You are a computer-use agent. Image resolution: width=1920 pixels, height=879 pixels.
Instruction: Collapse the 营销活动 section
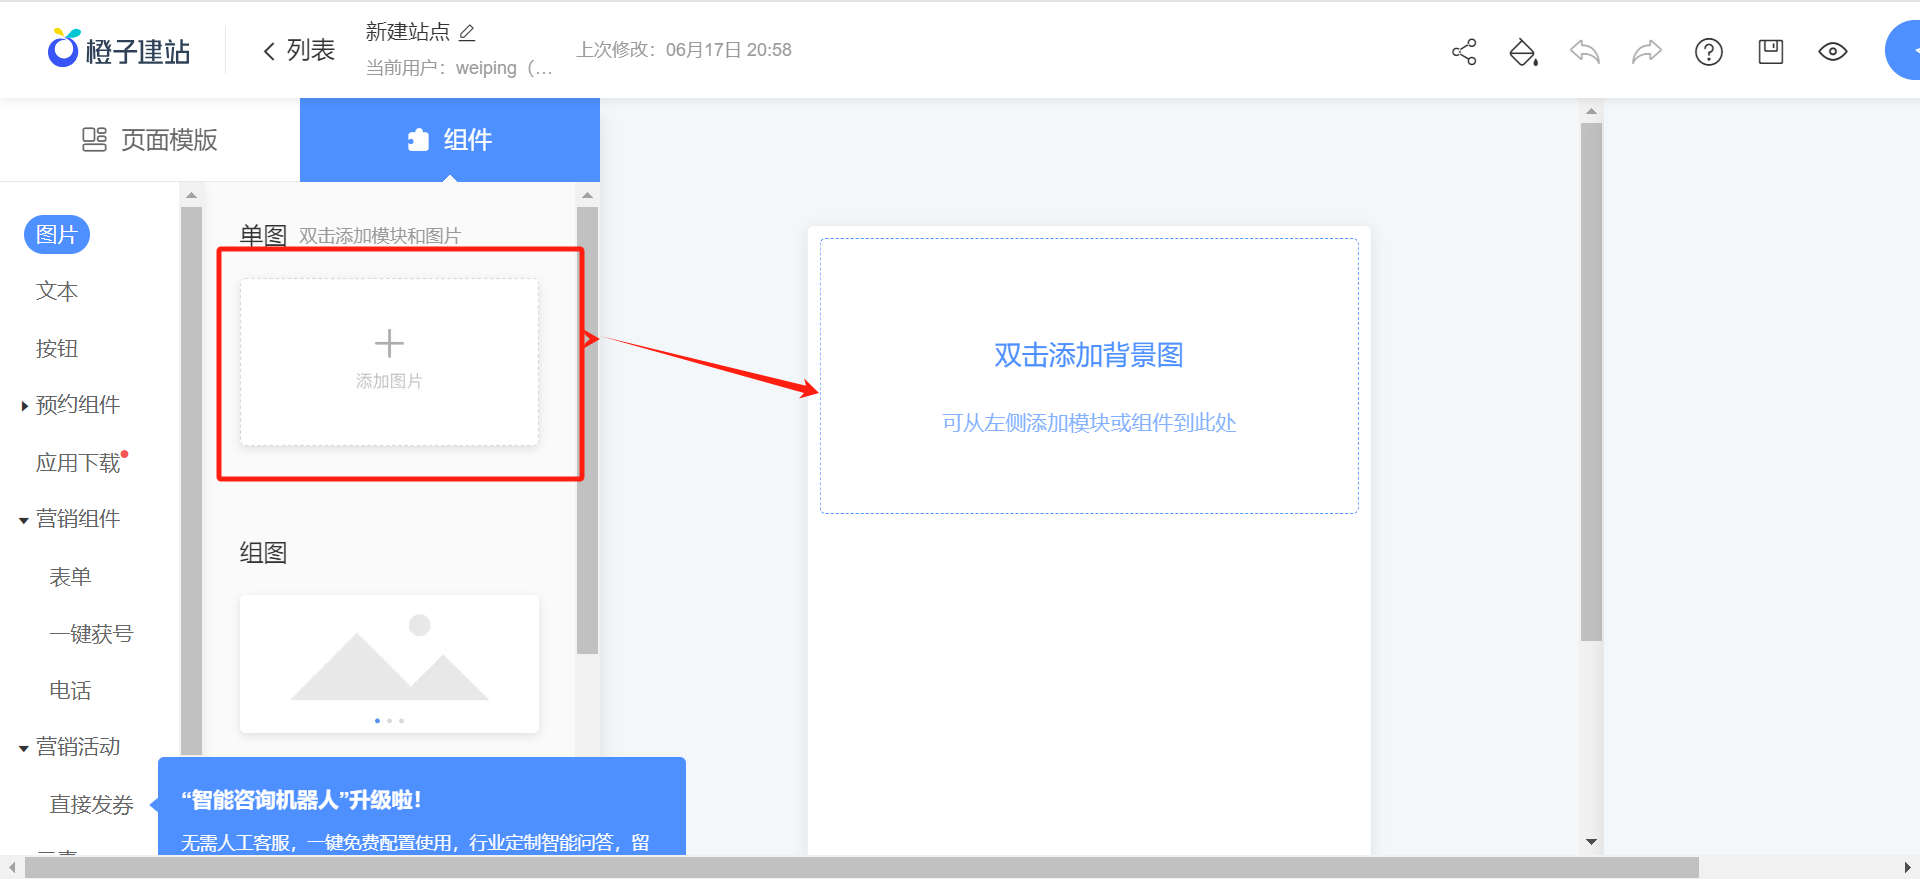pyautogui.click(x=24, y=748)
